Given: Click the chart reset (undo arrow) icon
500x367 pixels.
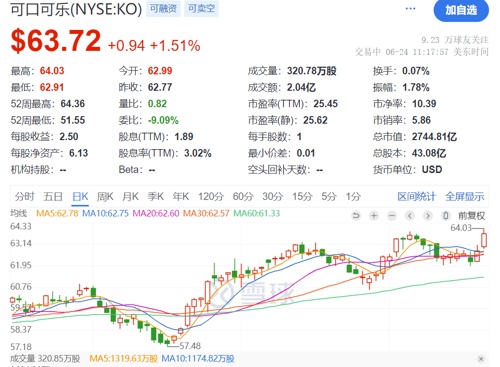Looking at the screenshot, I should click(356, 216).
